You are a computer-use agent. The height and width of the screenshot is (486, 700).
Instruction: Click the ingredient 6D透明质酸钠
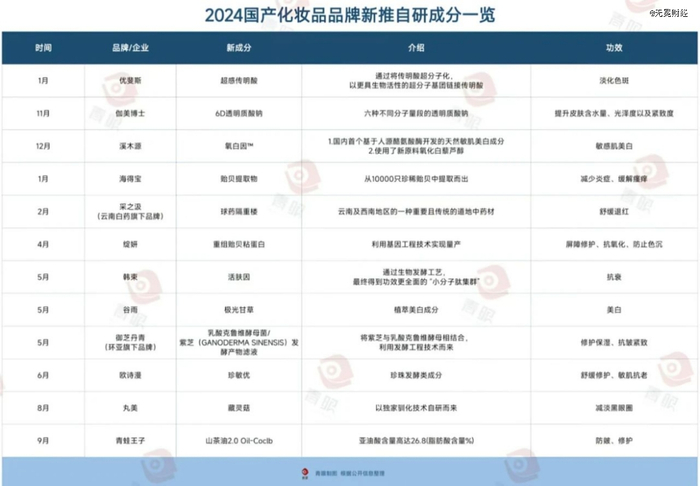(x=239, y=113)
